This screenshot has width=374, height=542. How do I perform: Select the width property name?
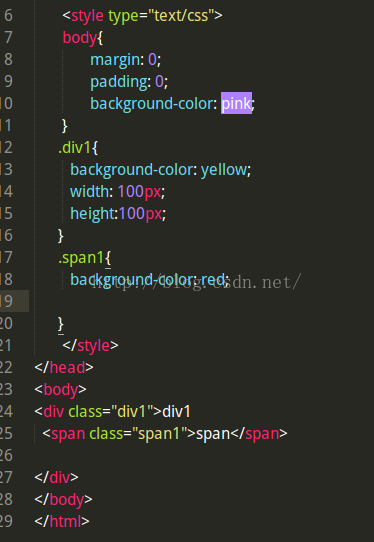90,191
